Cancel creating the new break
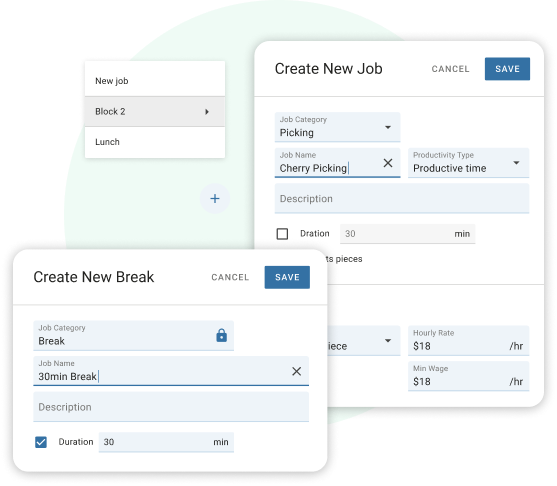This screenshot has height=486, width=557. (230, 277)
